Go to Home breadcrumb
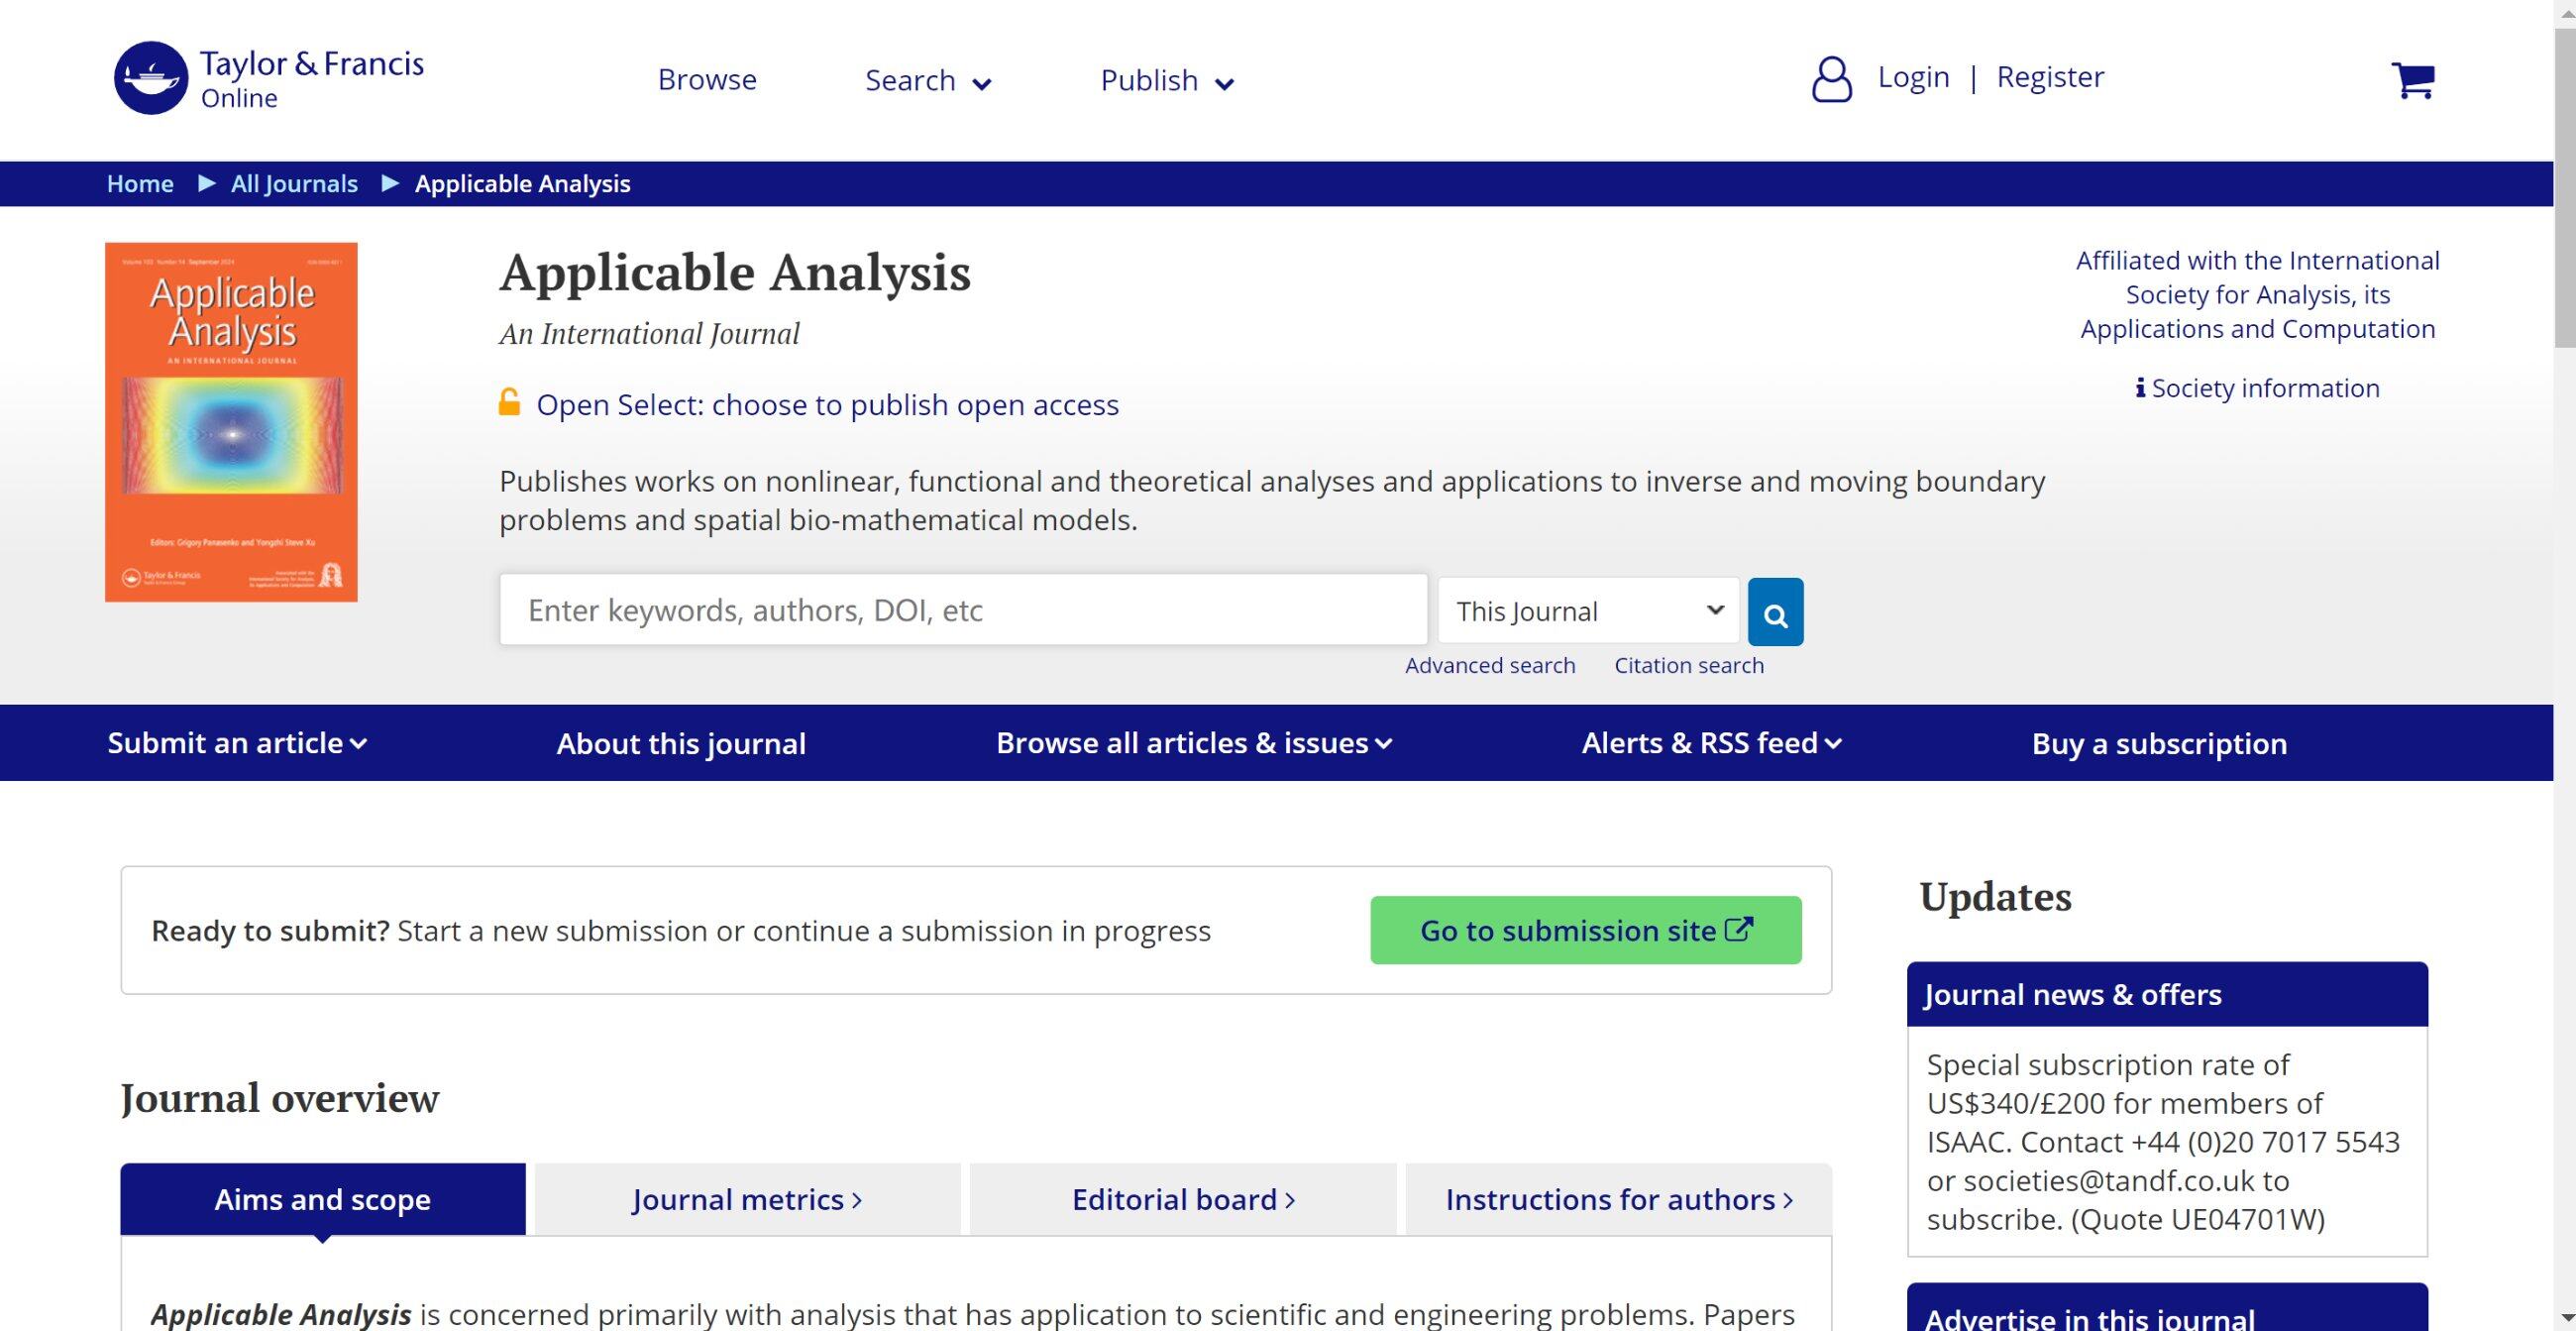The image size is (2576, 1331). click(x=140, y=184)
